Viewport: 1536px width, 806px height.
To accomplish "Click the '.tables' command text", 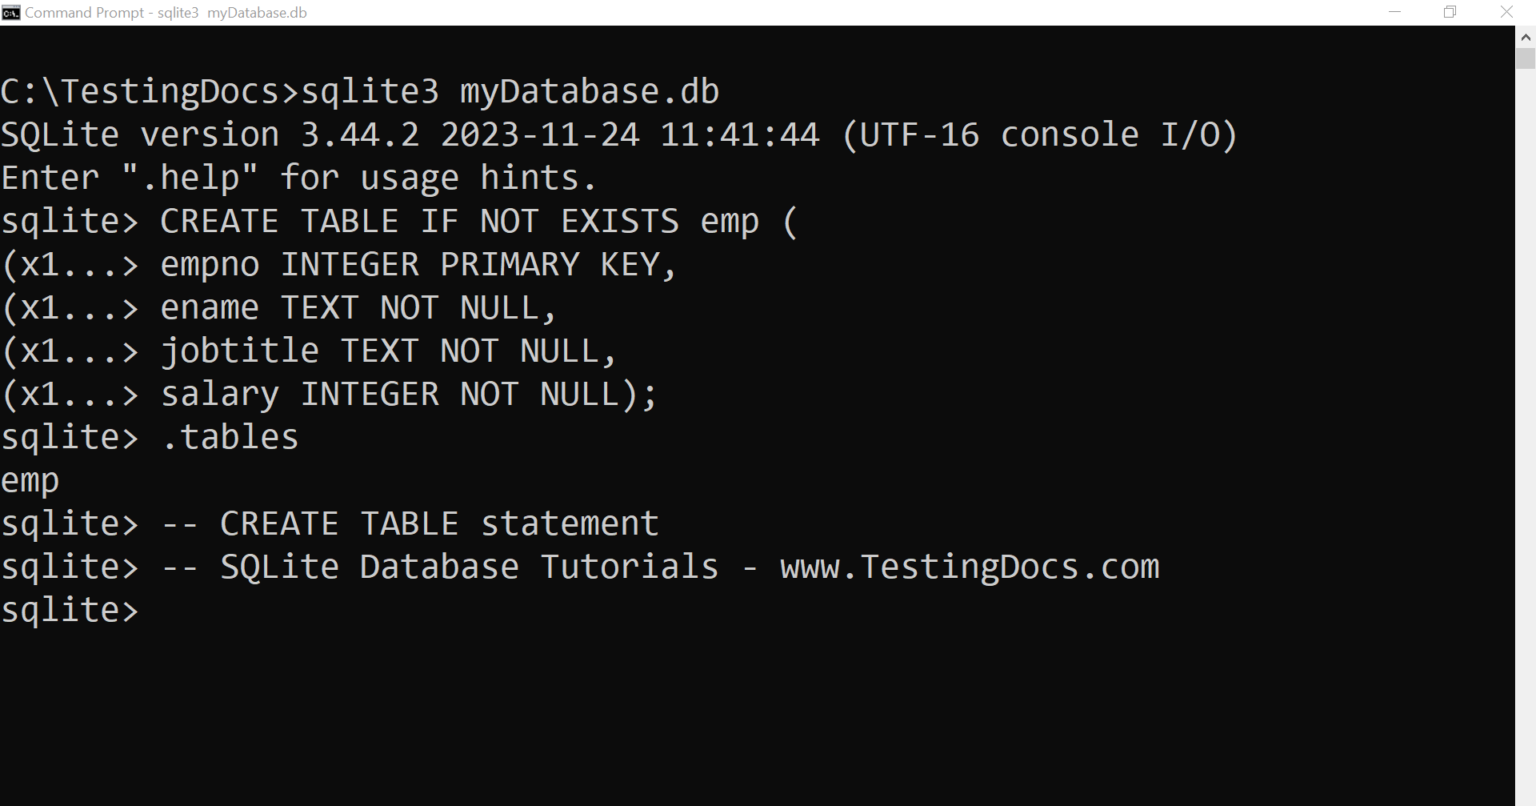I will tap(229, 437).
